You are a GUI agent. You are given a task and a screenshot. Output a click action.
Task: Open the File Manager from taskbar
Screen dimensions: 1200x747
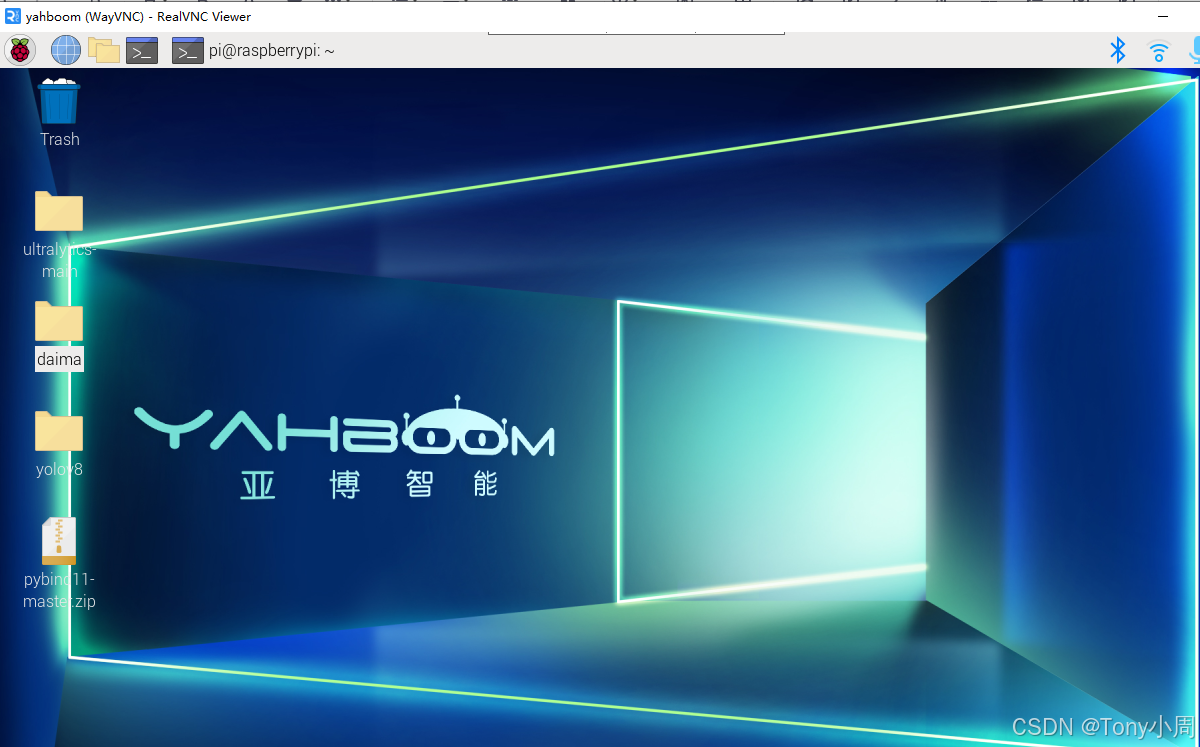click(x=104, y=50)
